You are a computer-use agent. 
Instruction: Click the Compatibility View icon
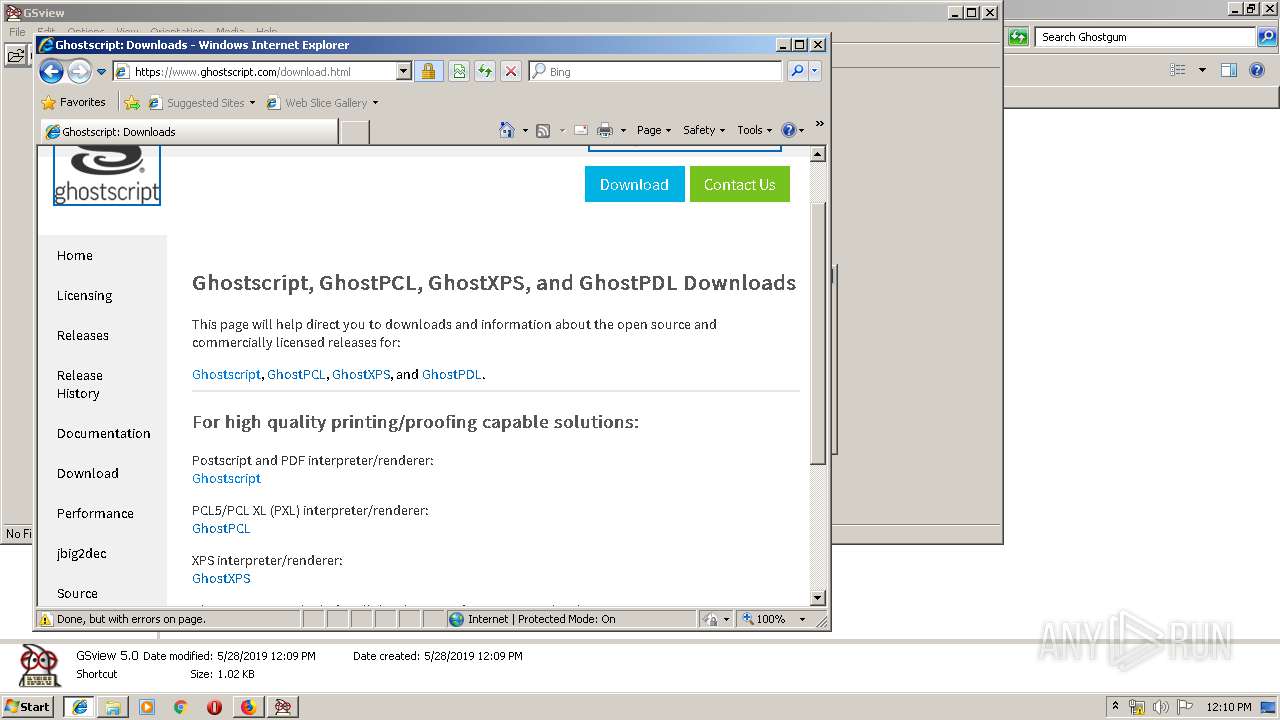click(458, 72)
